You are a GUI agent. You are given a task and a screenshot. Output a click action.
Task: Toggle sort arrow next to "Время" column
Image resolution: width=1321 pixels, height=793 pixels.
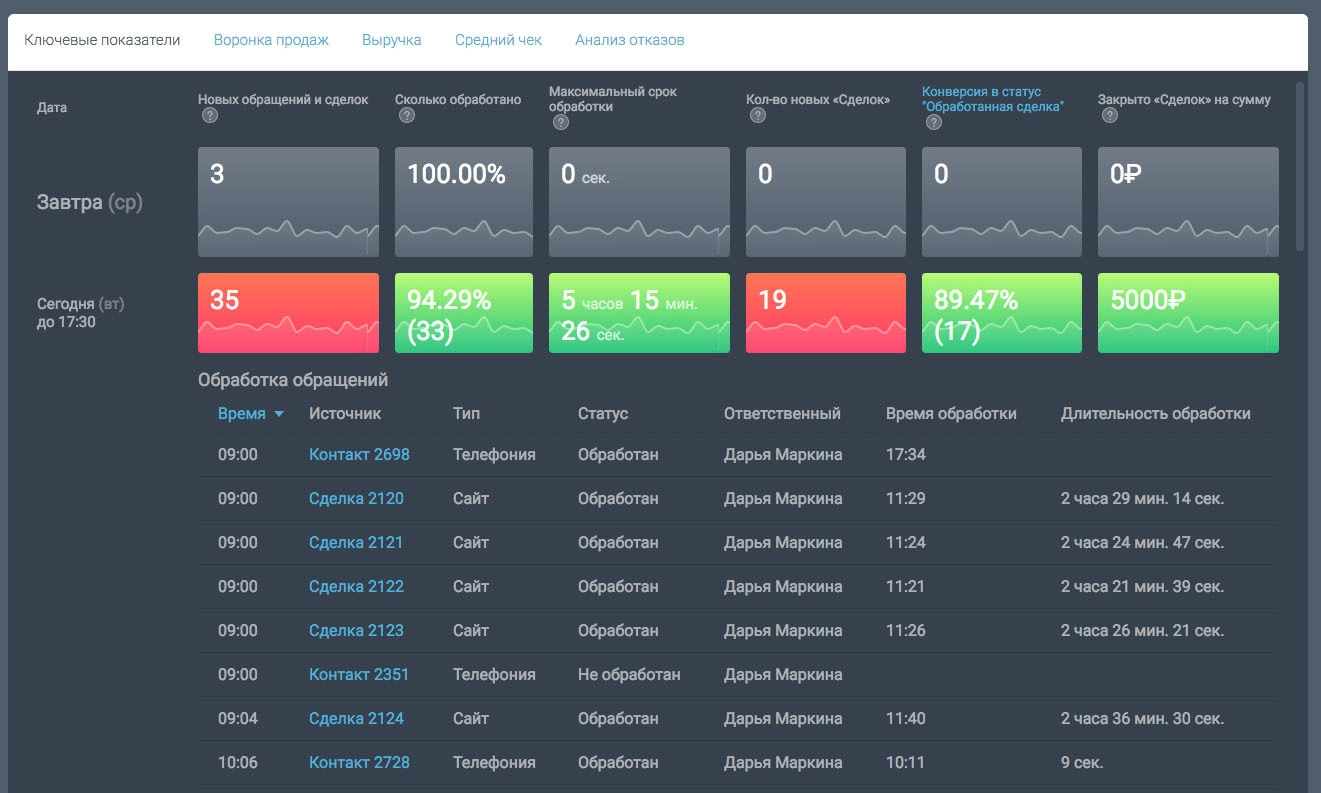[279, 414]
